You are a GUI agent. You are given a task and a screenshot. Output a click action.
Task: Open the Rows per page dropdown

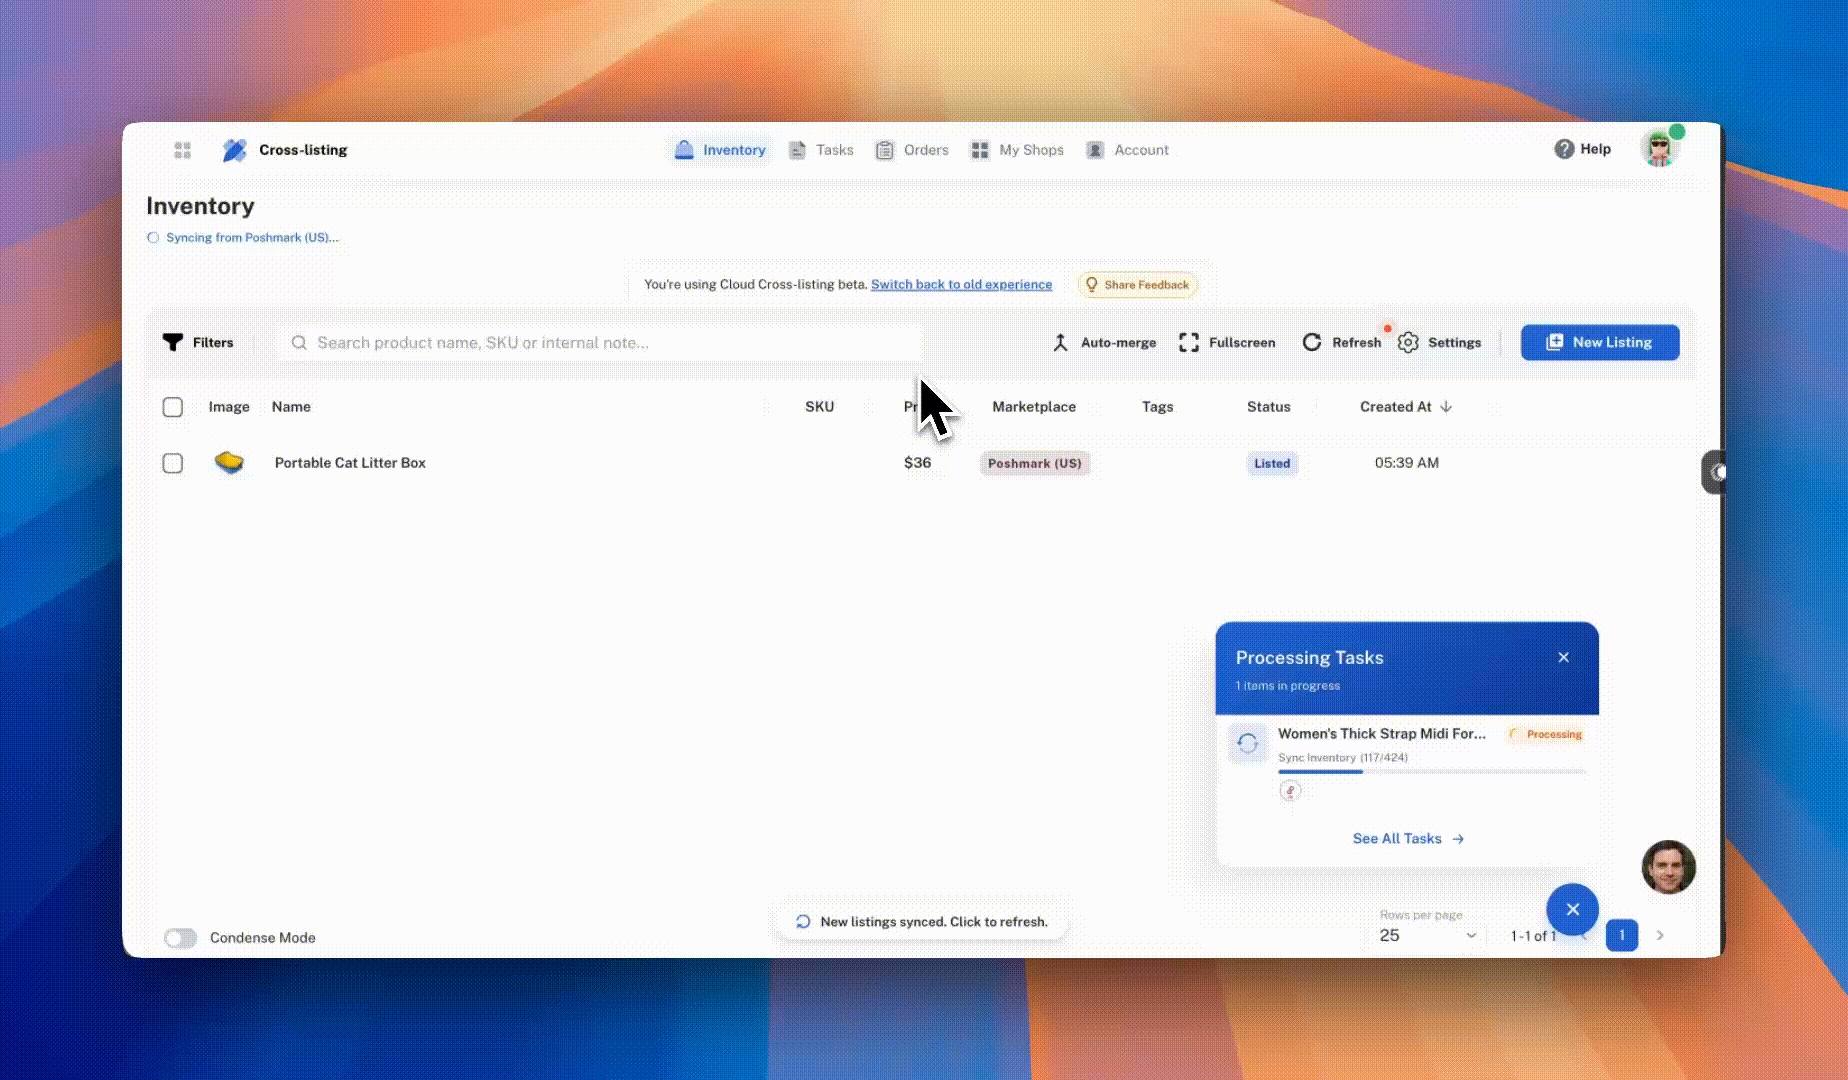(1427, 936)
